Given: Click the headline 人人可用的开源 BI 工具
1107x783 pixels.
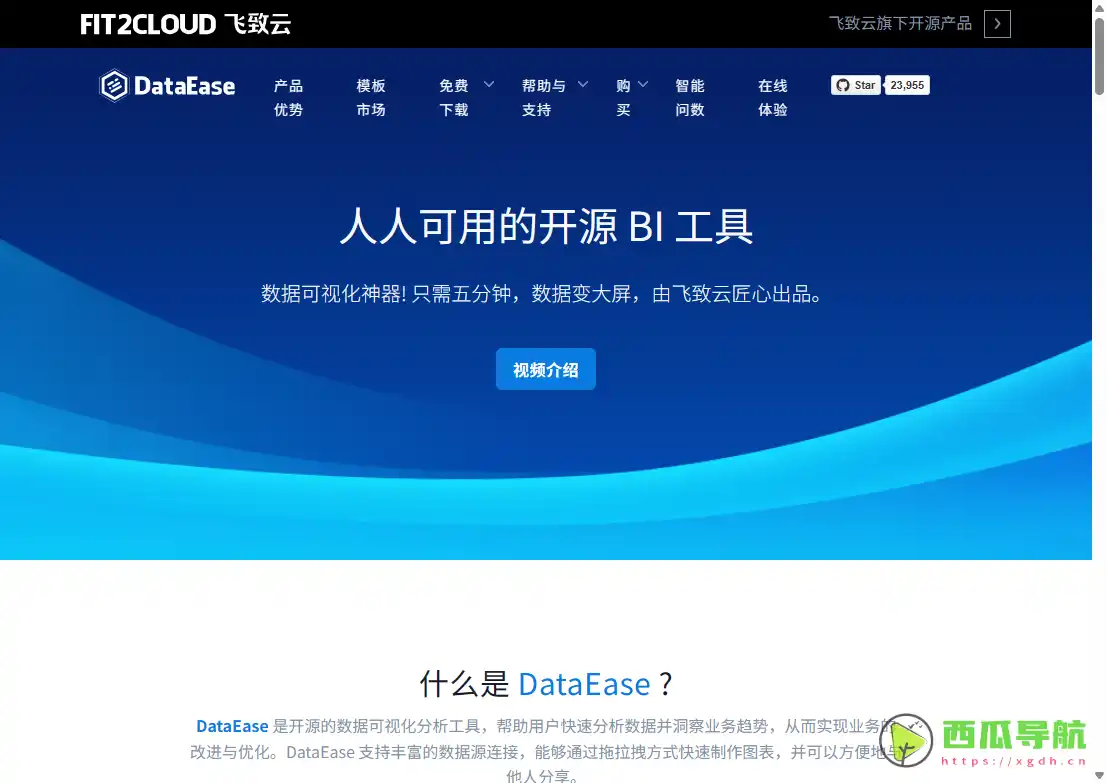Looking at the screenshot, I should (x=546, y=227).
